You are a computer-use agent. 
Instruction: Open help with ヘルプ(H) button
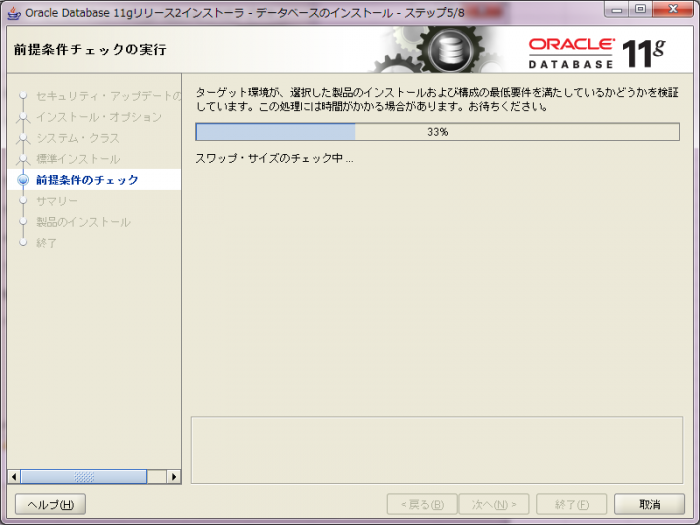tap(50, 504)
